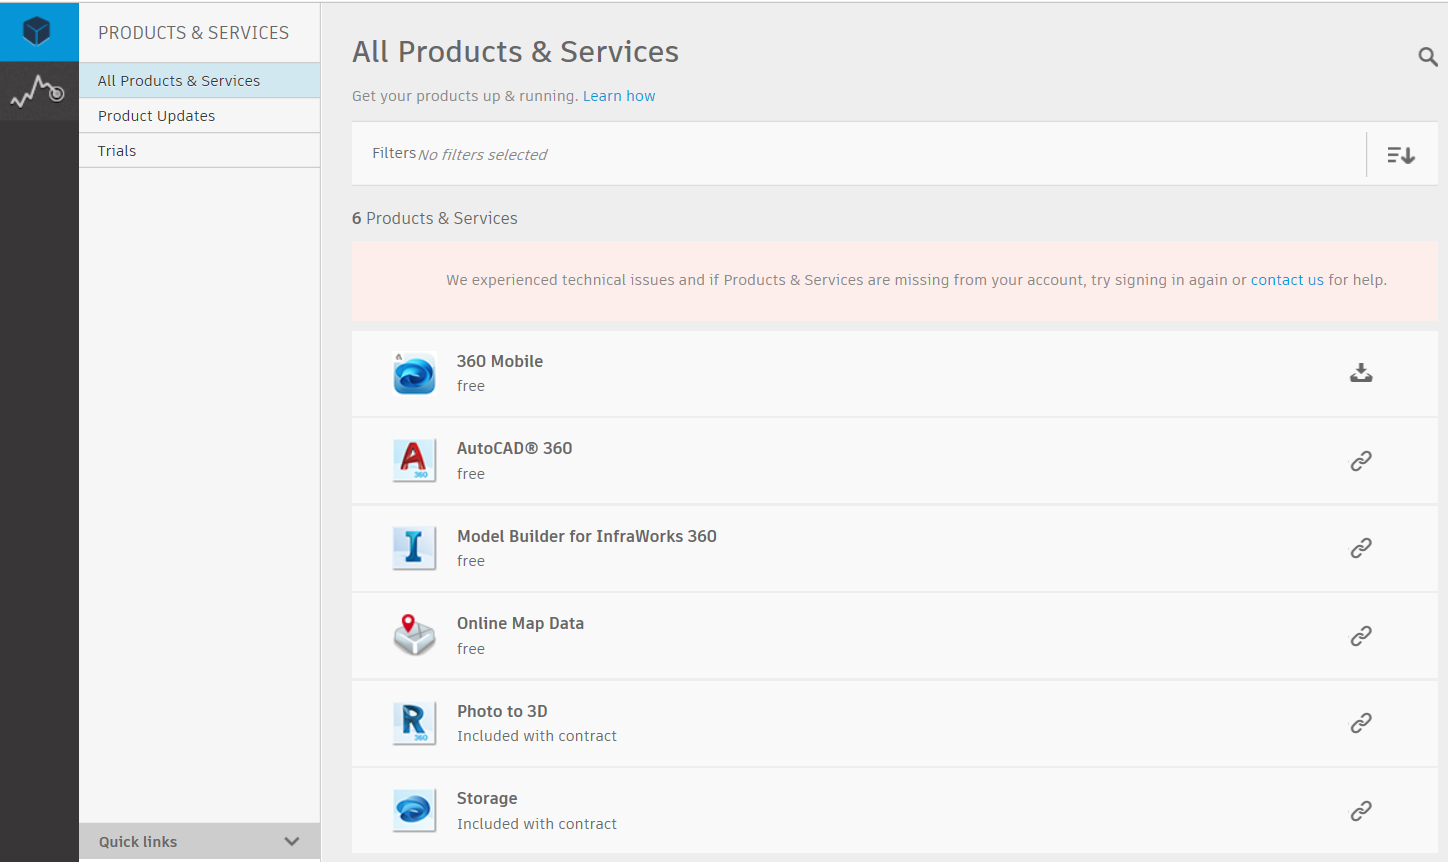Open the Online Map Data title

[520, 623]
